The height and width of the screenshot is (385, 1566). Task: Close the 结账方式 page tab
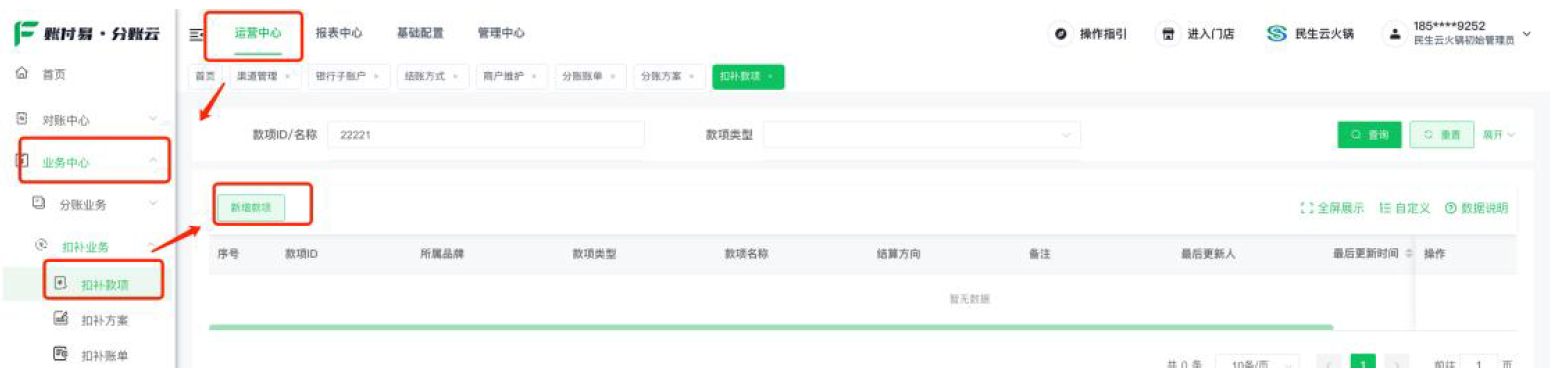454,76
